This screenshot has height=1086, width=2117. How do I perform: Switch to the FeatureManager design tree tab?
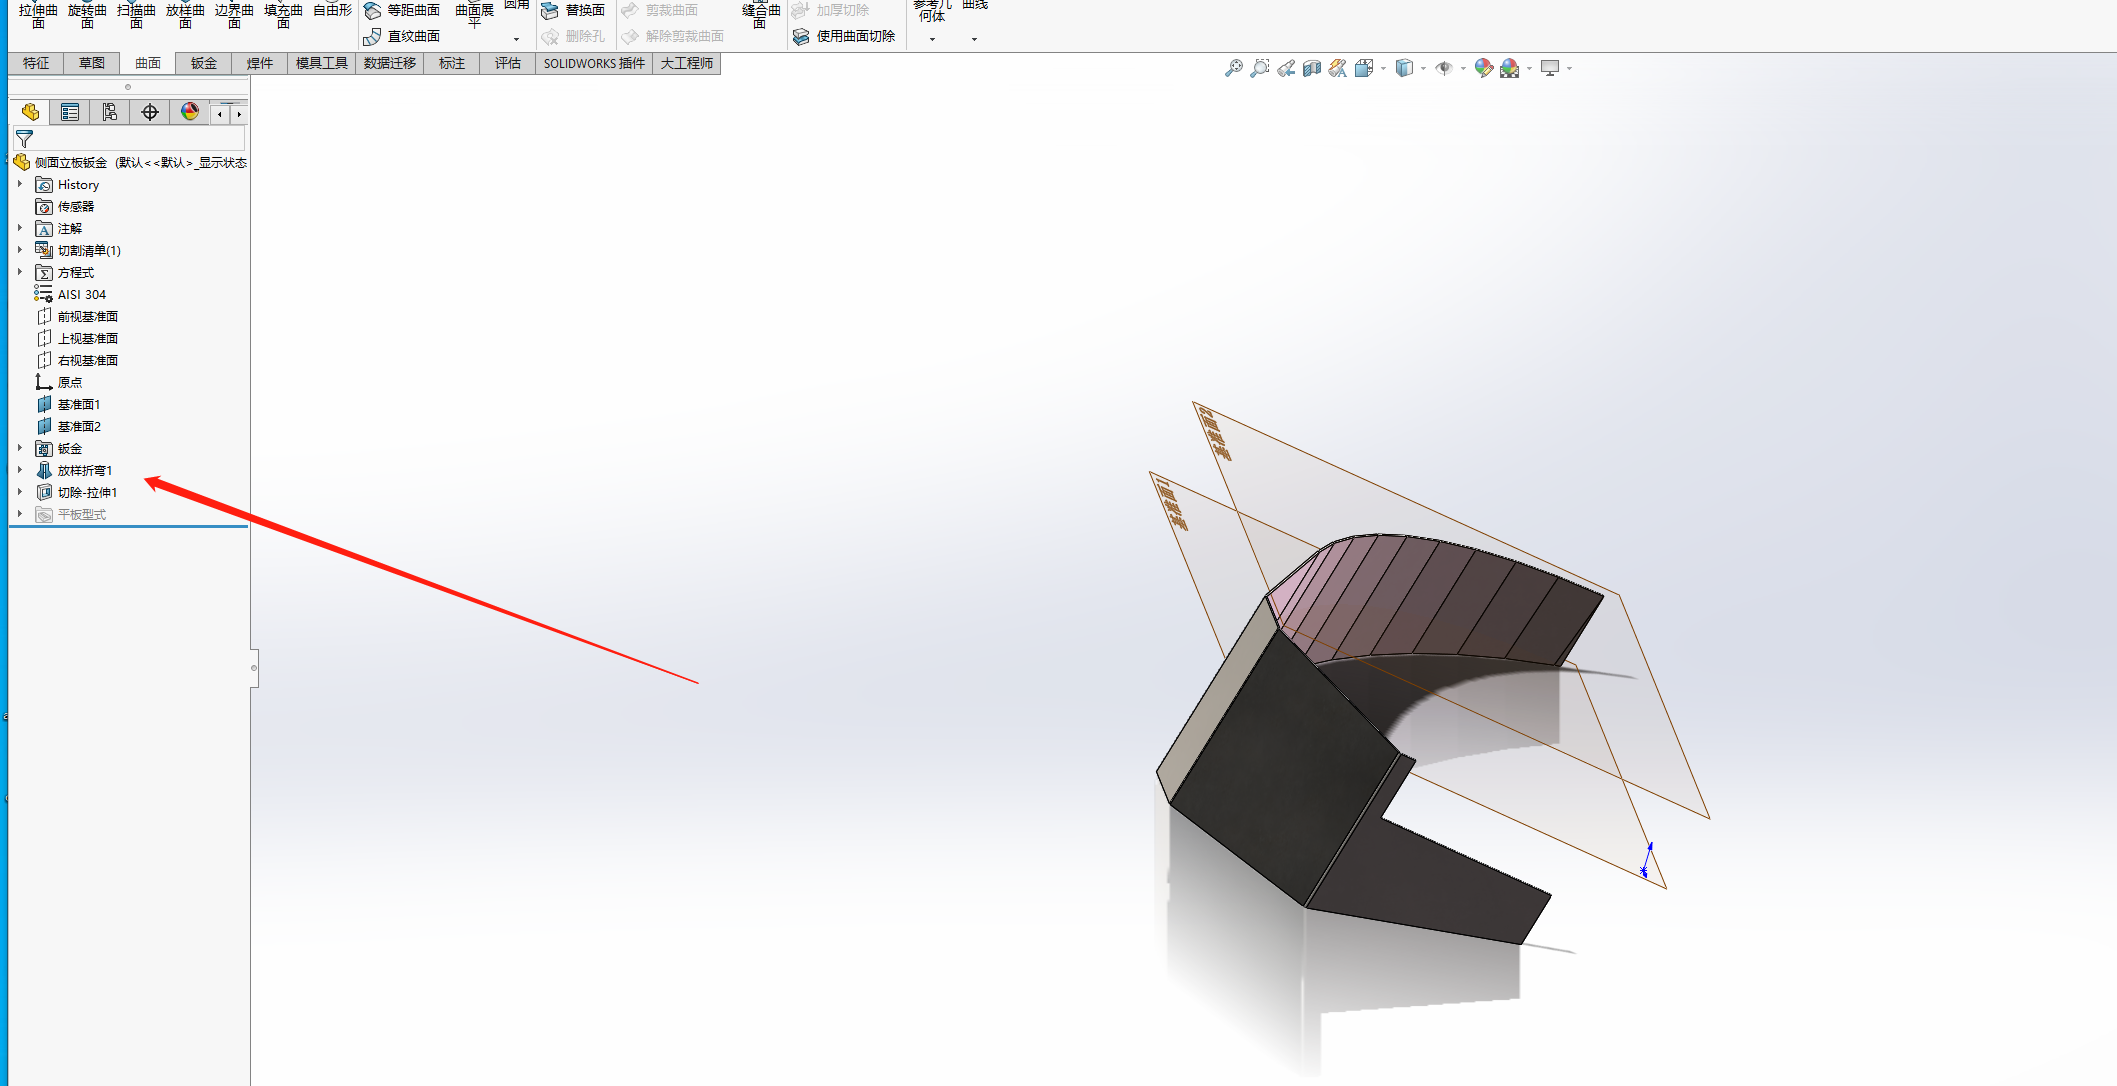coord(30,112)
